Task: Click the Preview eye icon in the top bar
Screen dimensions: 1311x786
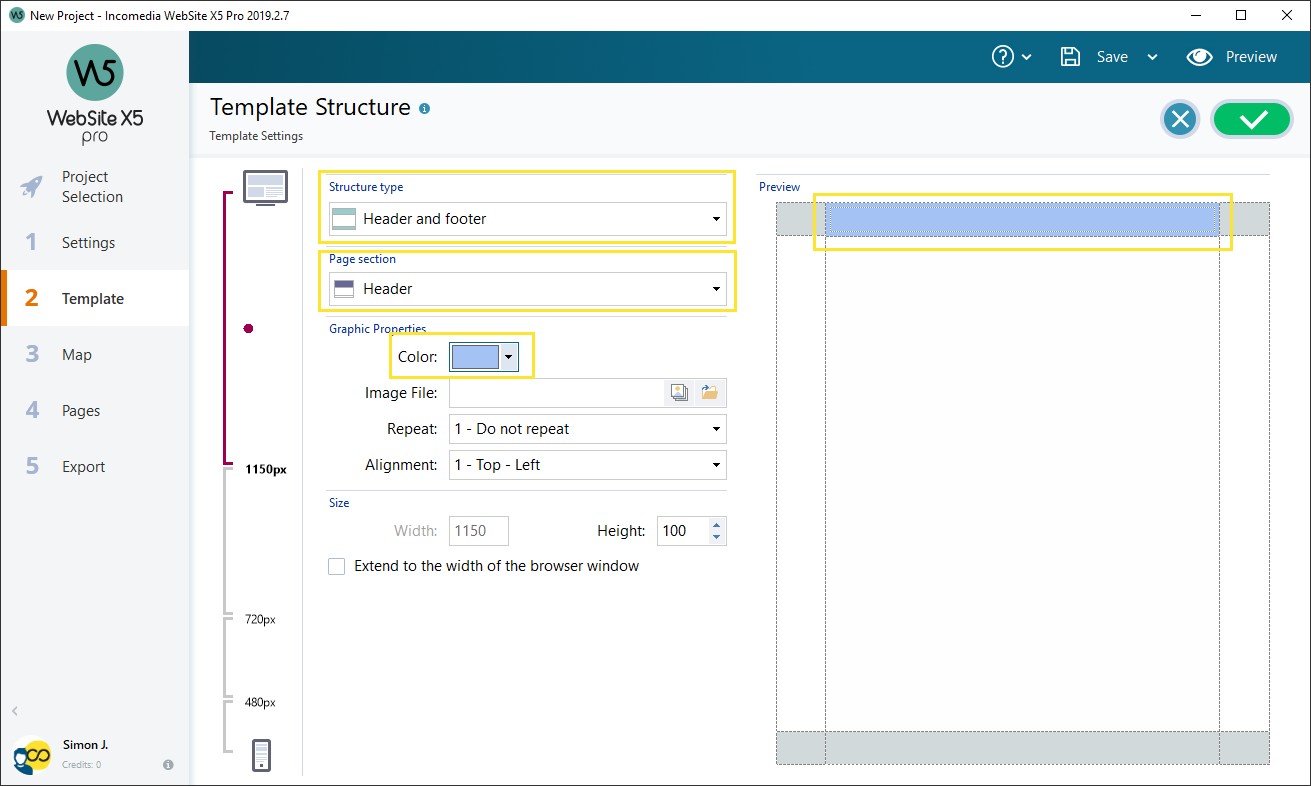Action: pyautogui.click(x=1233, y=56)
